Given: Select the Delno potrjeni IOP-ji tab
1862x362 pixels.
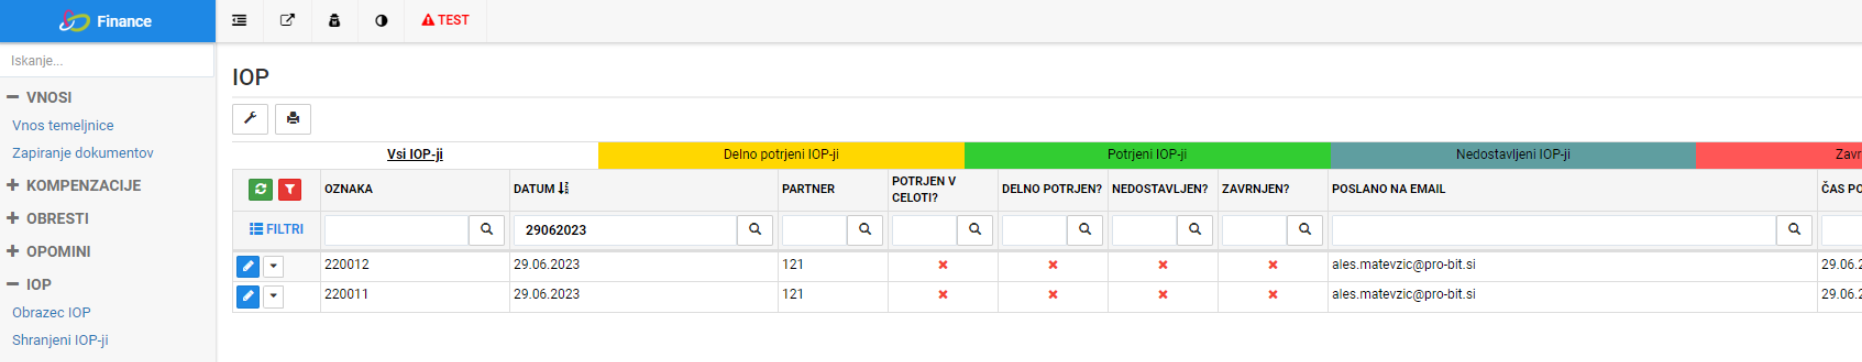Looking at the screenshot, I should 781,154.
